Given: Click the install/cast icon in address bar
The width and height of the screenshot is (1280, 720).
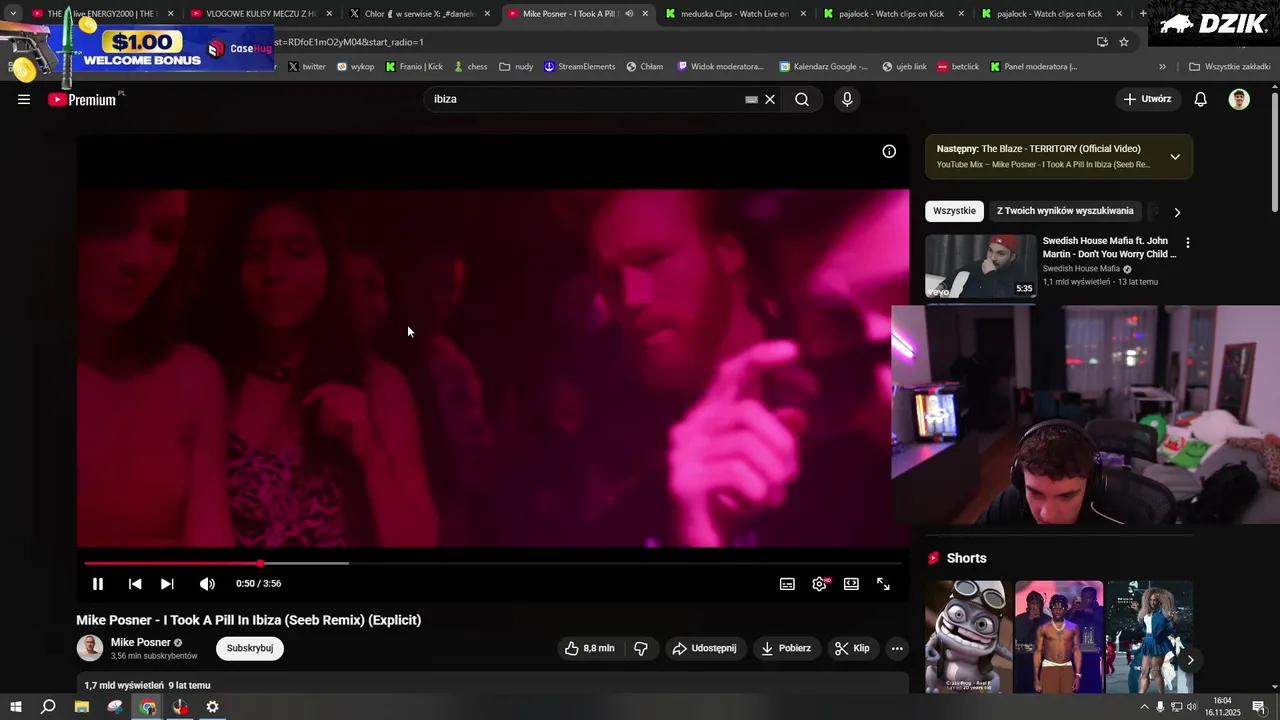Looking at the screenshot, I should 1102,42.
